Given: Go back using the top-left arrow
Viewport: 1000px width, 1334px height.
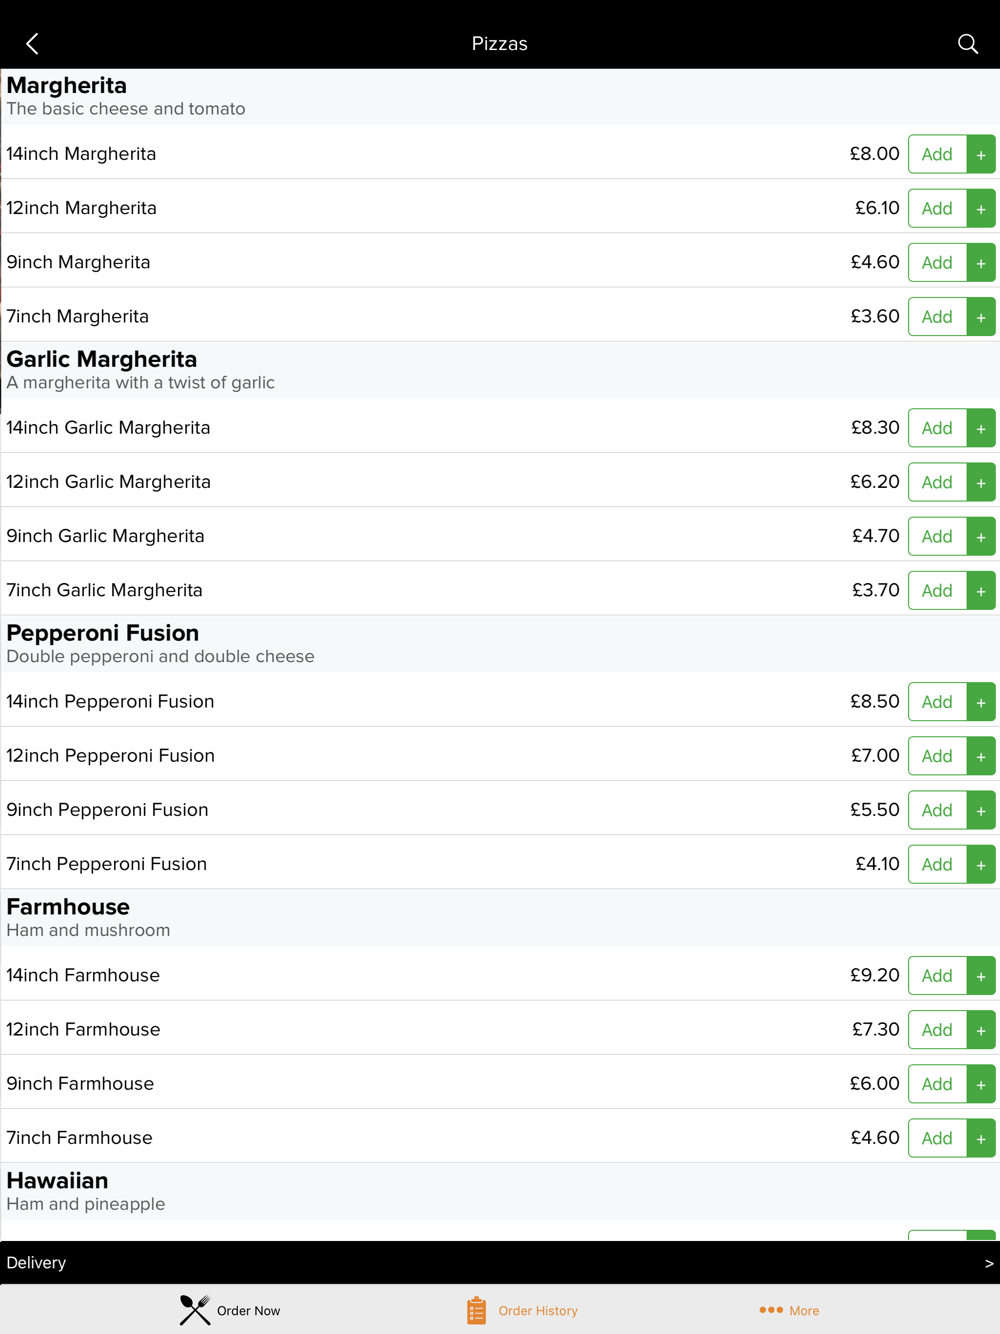Looking at the screenshot, I should (32, 44).
